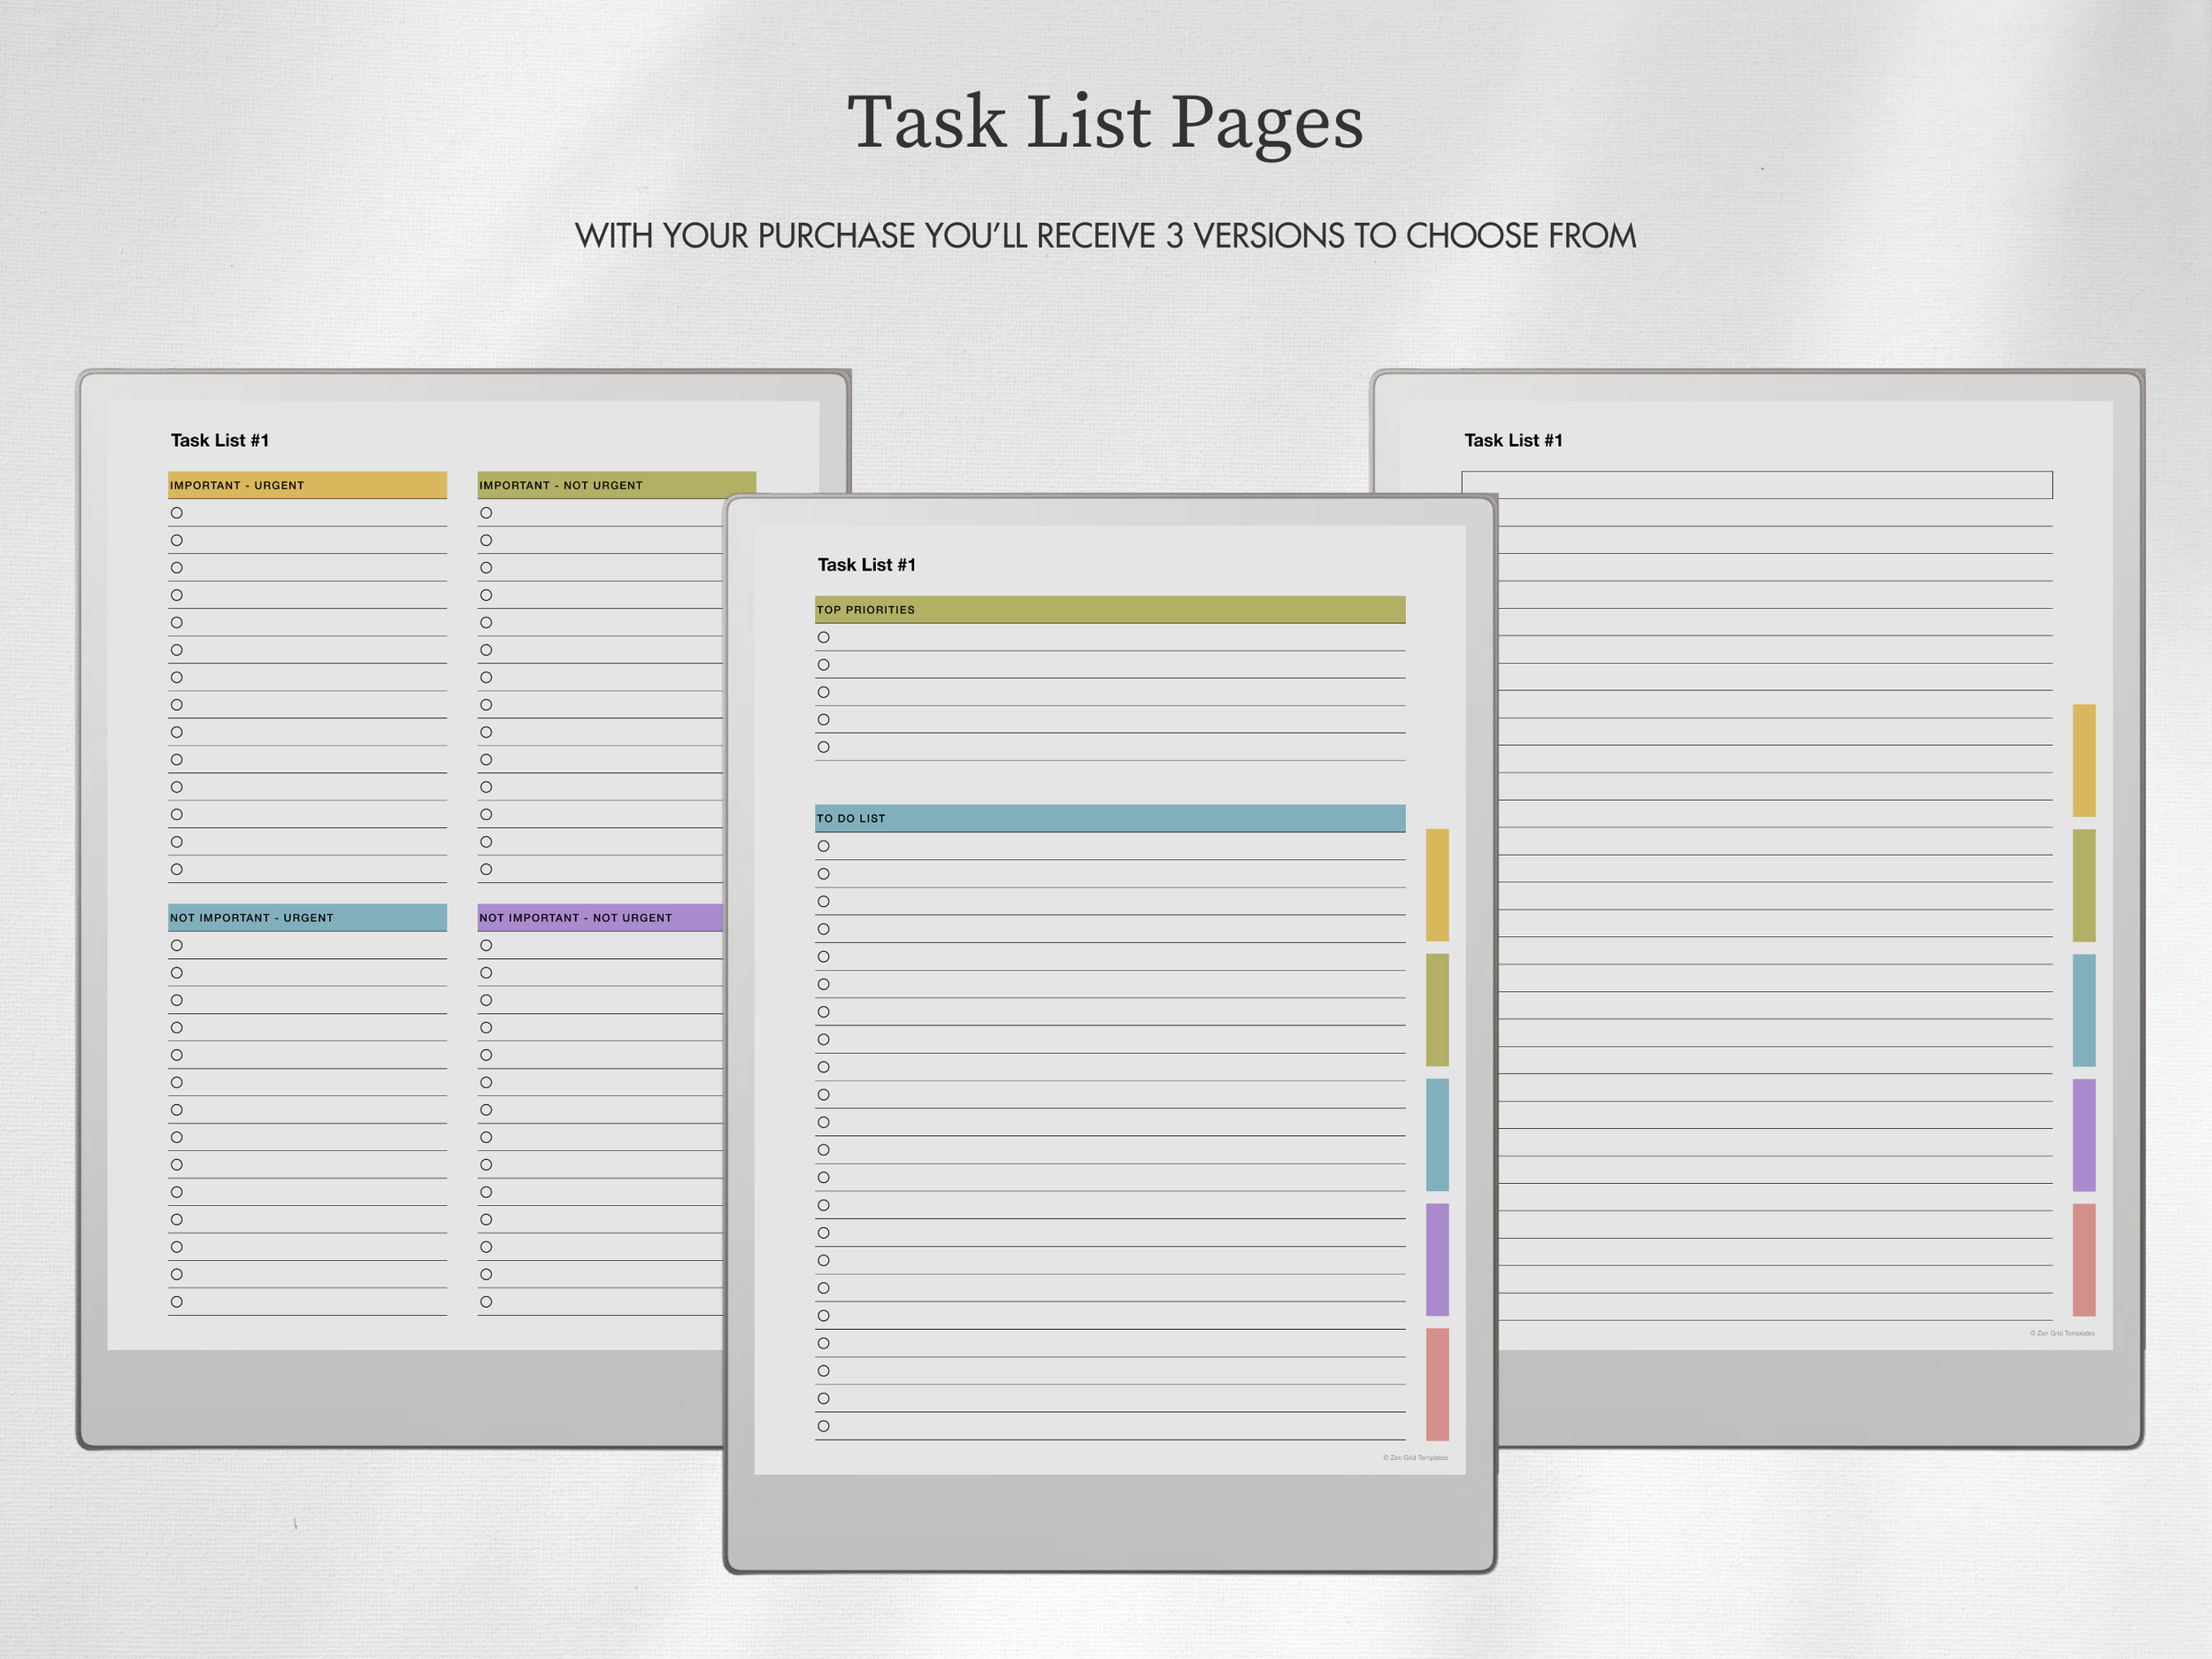The image size is (2212, 1659).
Task: Check first circle under Important - Urgent
Action: [177, 513]
